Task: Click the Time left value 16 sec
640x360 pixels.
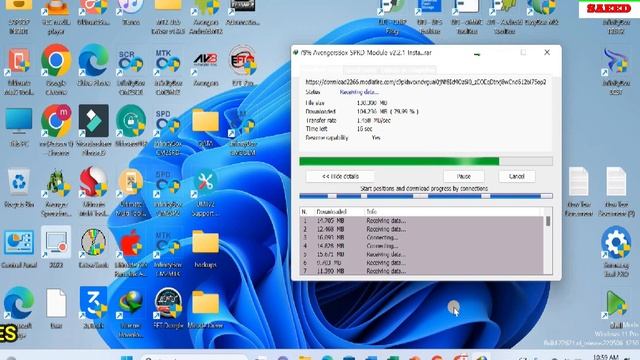Action: (364, 129)
